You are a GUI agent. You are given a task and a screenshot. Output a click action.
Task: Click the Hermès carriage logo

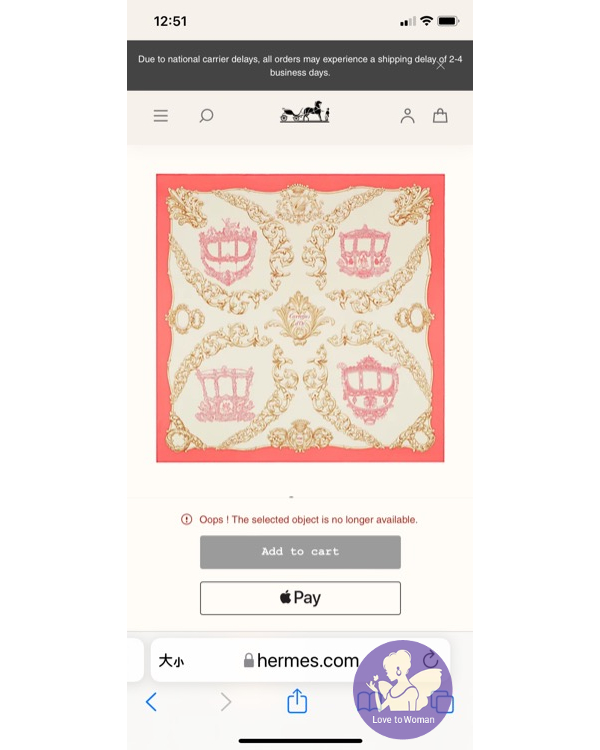[x=305, y=111]
